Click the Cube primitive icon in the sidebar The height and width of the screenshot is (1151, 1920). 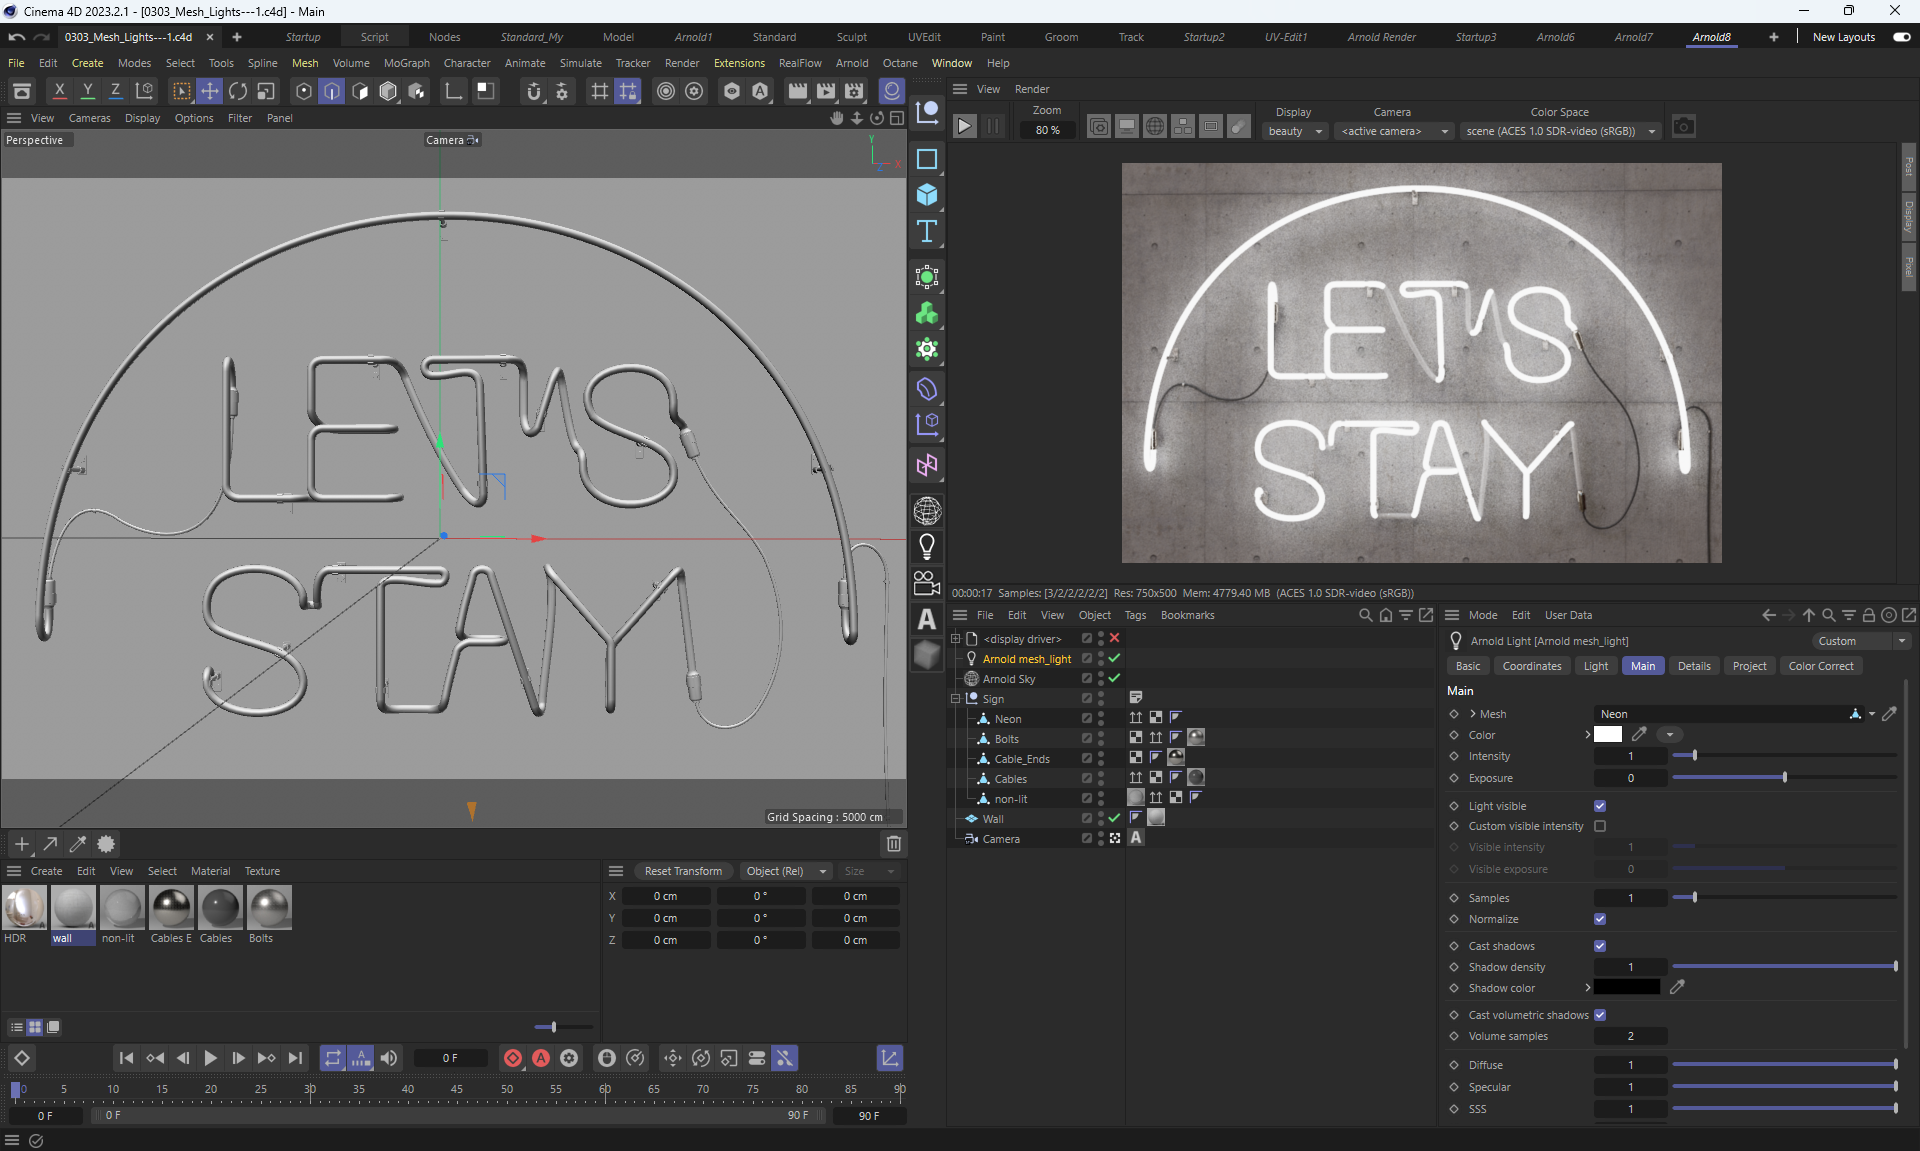pyautogui.click(x=927, y=195)
